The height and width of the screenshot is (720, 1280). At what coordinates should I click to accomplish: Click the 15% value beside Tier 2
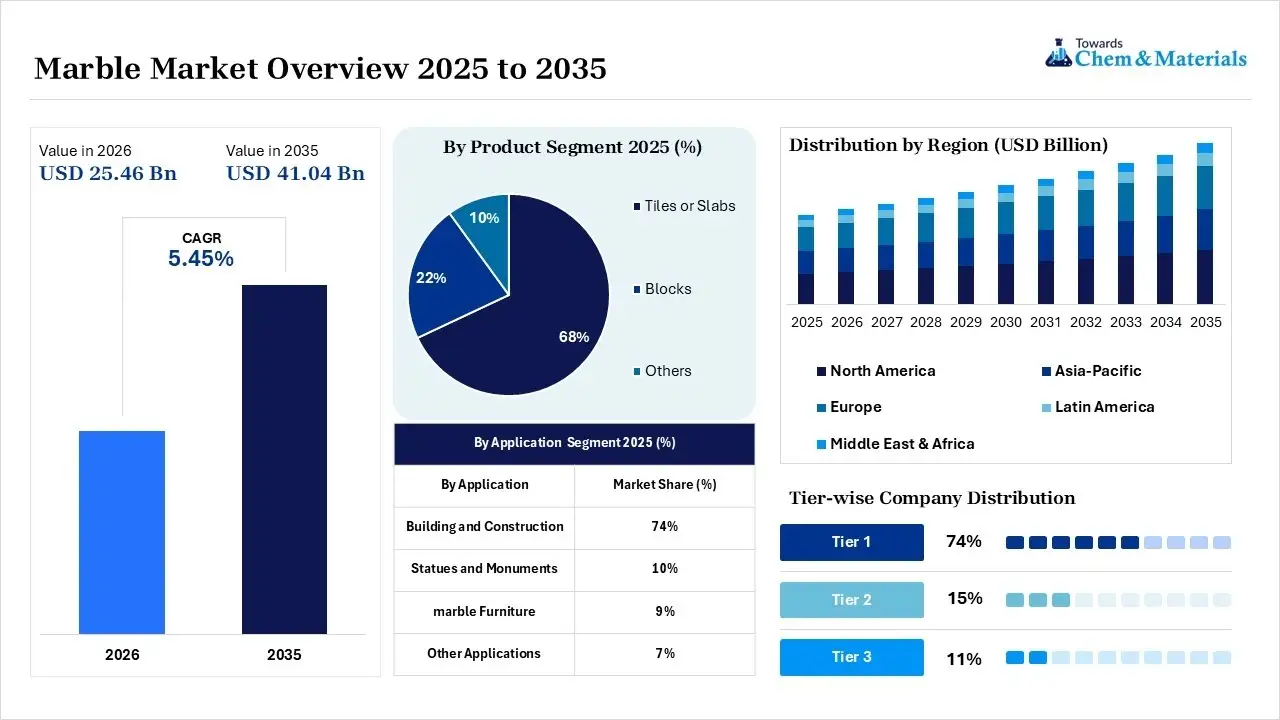coord(965,599)
